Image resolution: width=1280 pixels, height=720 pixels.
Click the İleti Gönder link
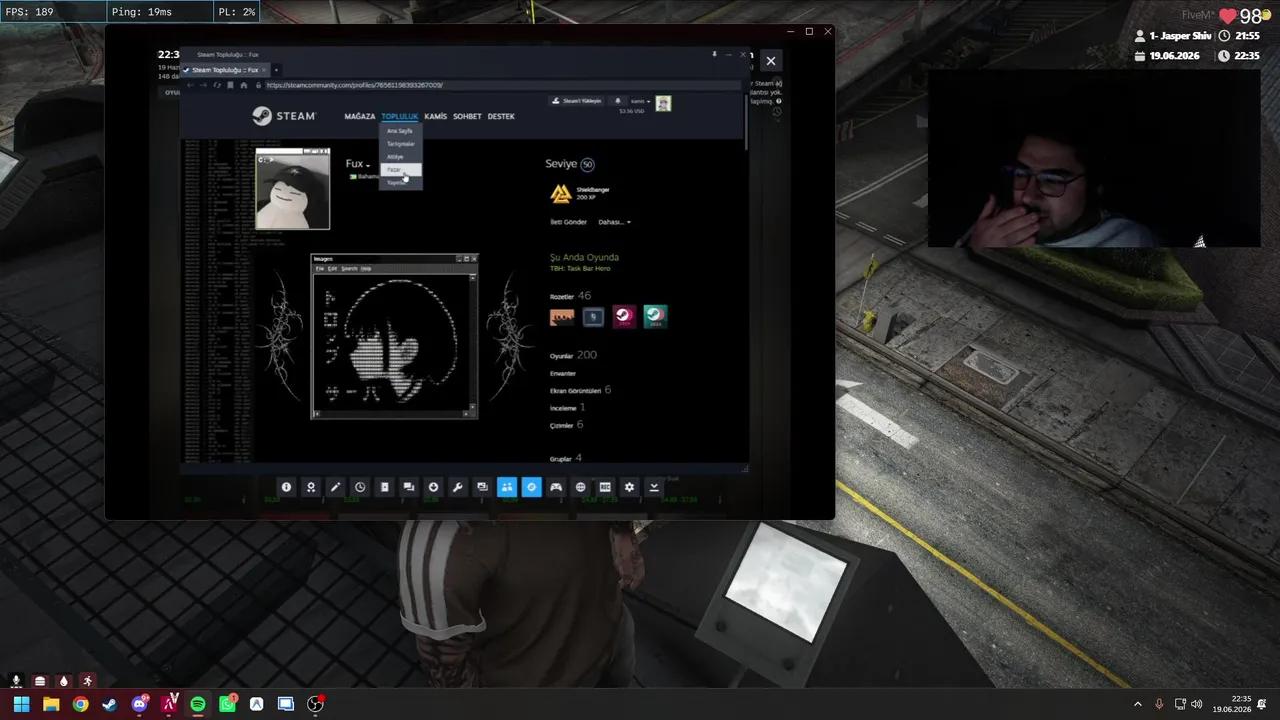568,222
